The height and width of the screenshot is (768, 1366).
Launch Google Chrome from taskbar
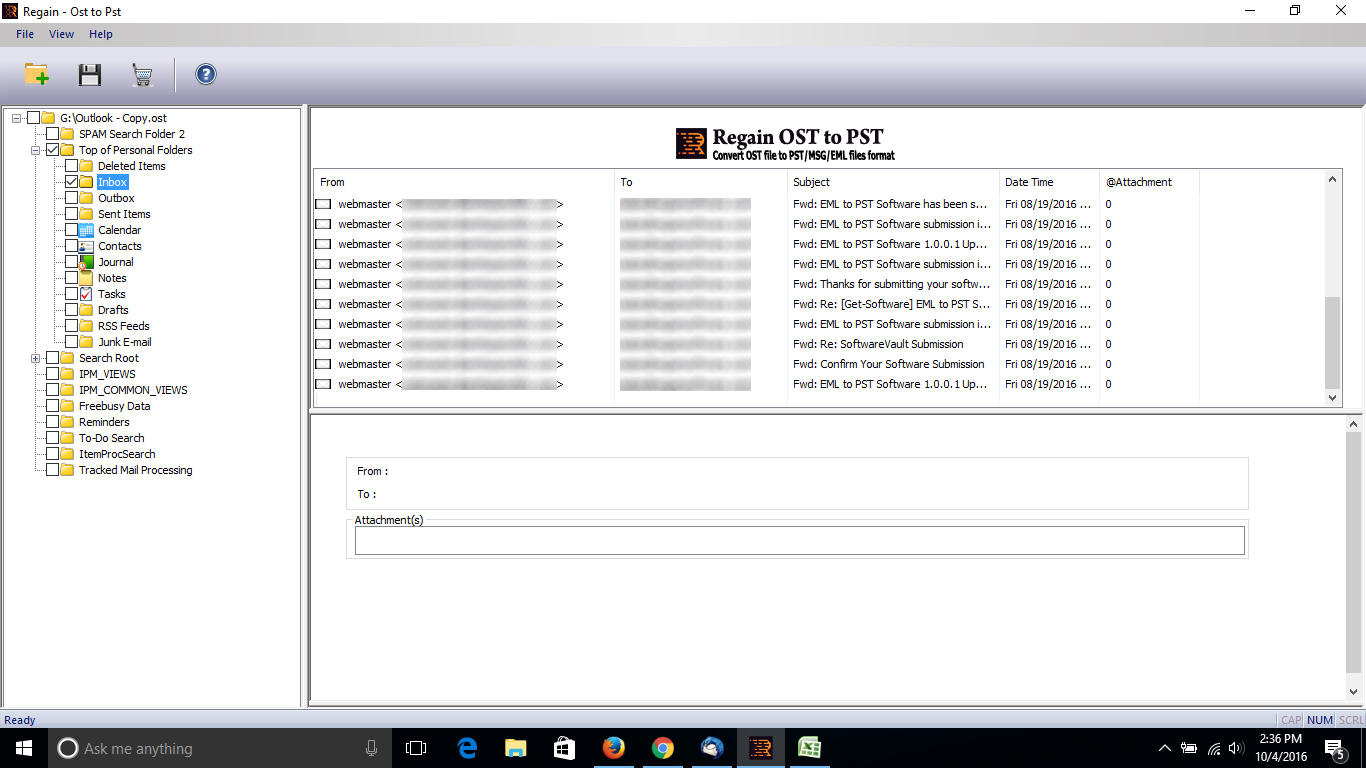(662, 748)
